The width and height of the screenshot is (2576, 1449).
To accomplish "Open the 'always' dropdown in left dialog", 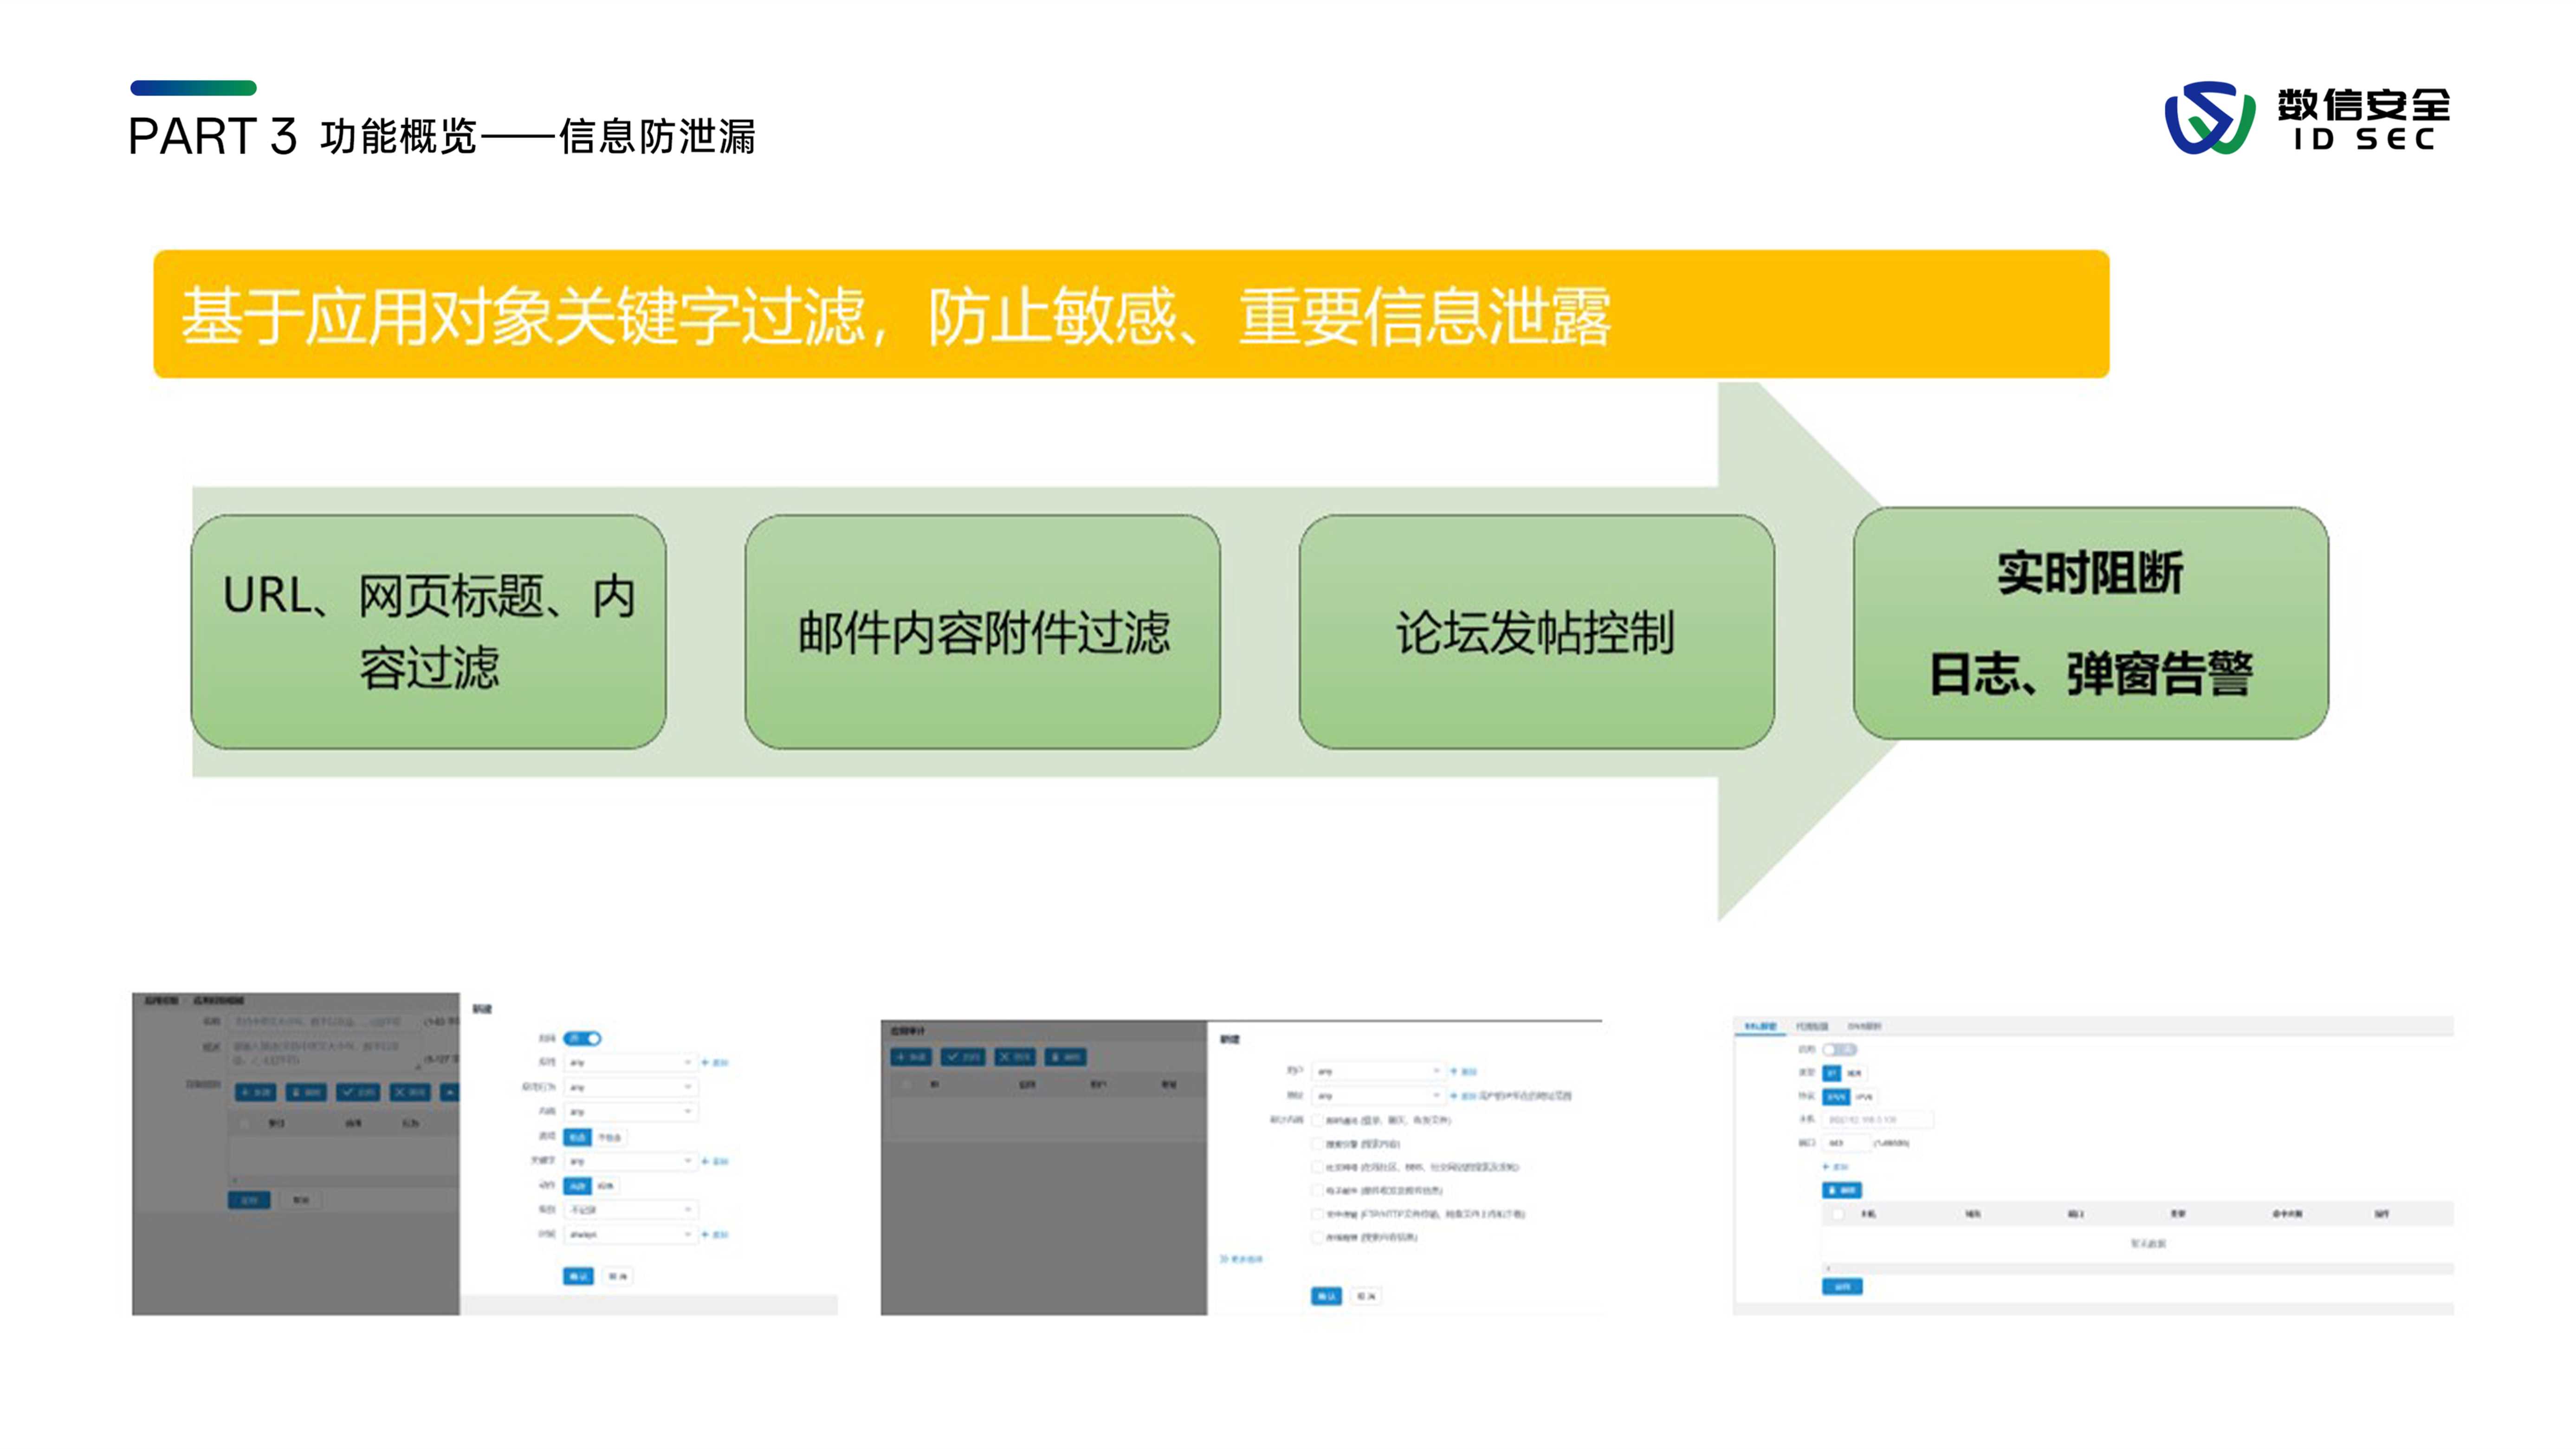I will click(x=630, y=1235).
